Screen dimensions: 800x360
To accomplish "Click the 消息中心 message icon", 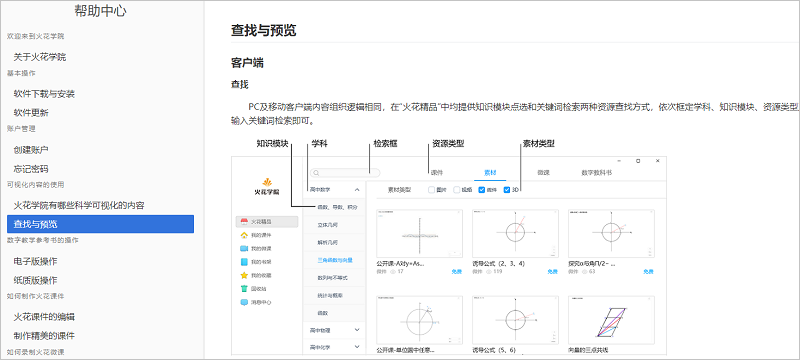I will (x=244, y=302).
